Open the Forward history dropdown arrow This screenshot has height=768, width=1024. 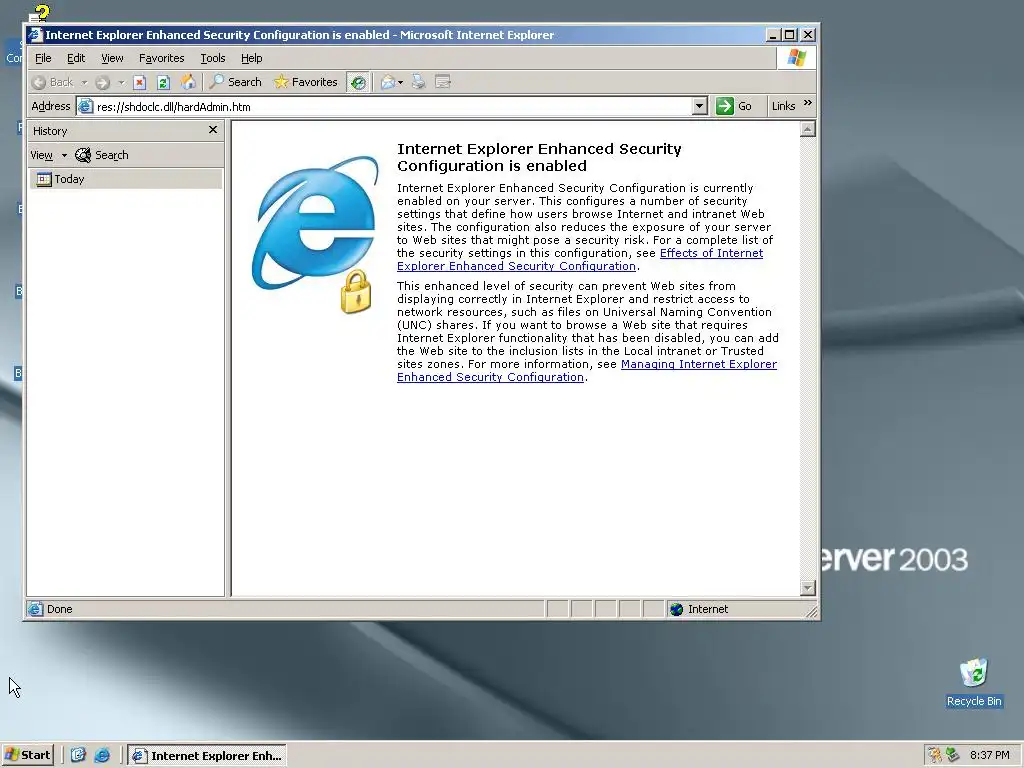pos(121,82)
